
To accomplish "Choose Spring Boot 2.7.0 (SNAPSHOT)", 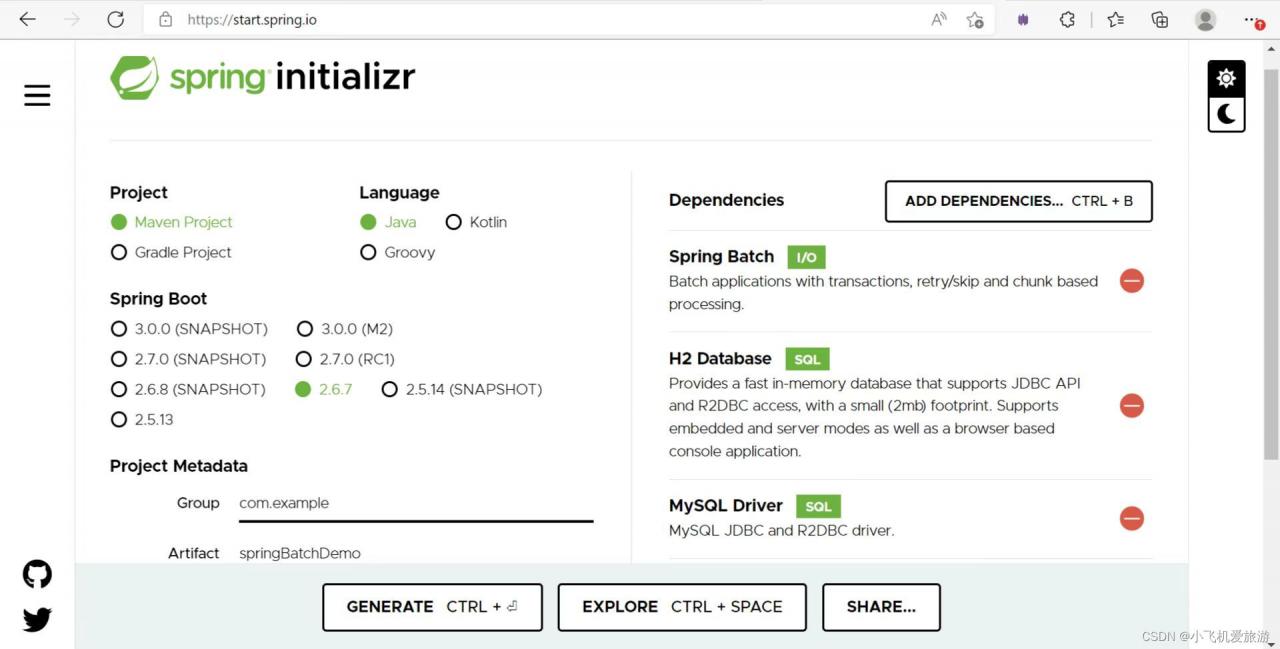I will (x=188, y=359).
